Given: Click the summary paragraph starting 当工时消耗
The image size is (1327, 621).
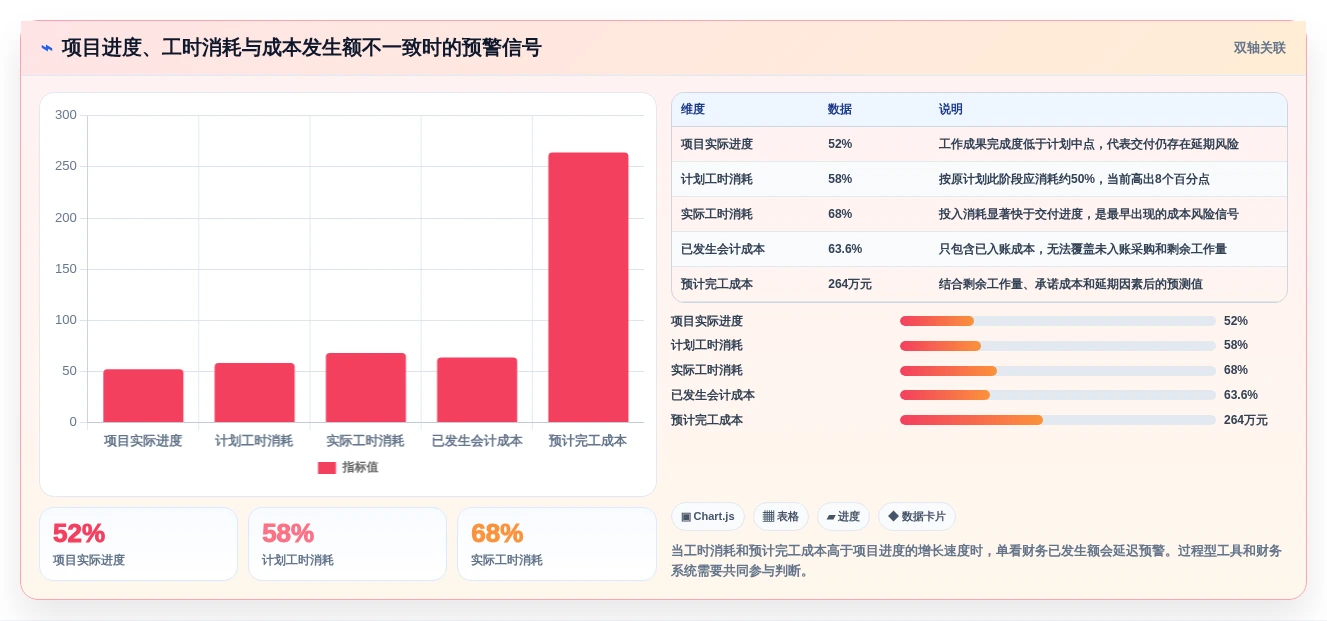Looking at the screenshot, I should click(977, 561).
